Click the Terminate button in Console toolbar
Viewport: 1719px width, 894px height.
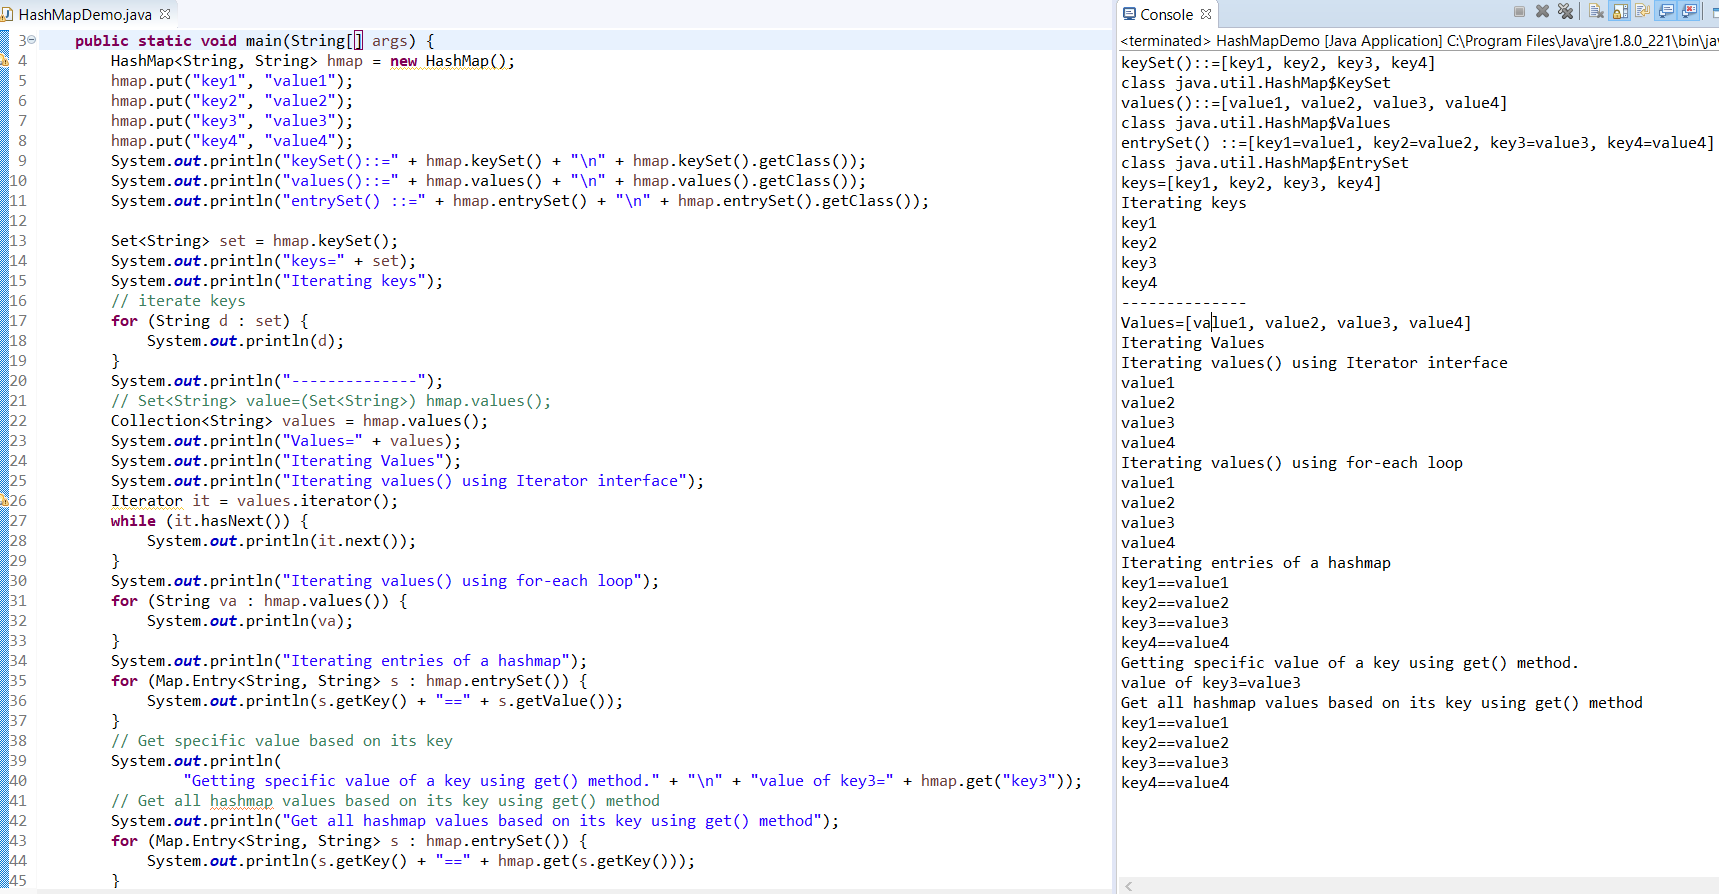[1519, 11]
